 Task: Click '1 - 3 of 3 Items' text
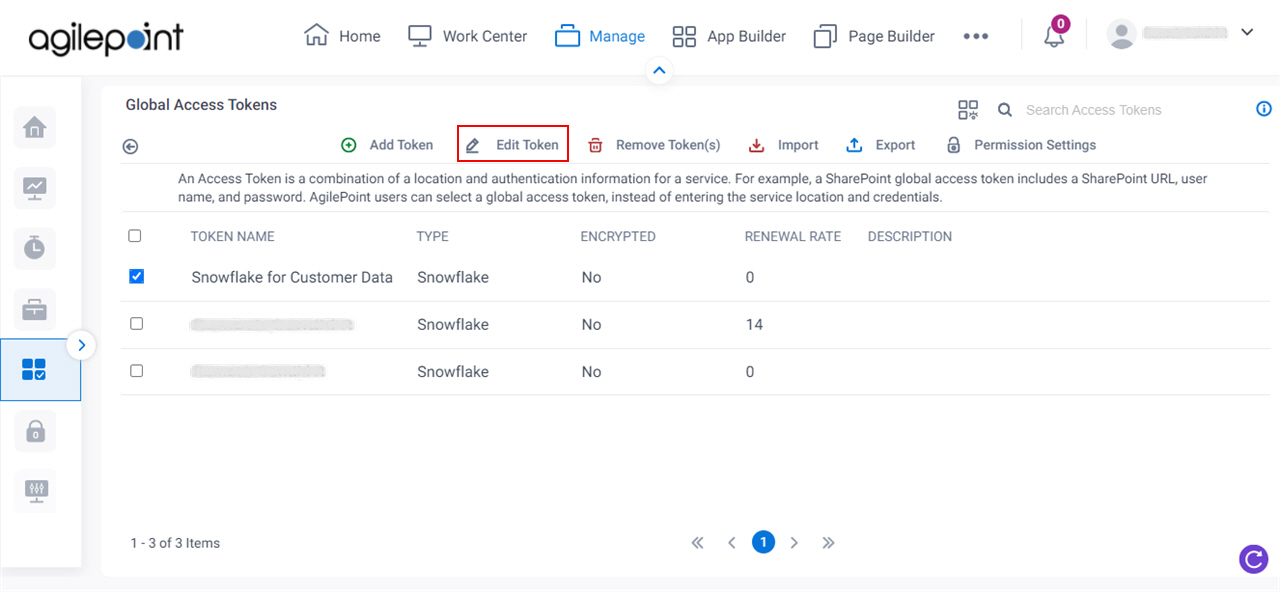coord(175,543)
